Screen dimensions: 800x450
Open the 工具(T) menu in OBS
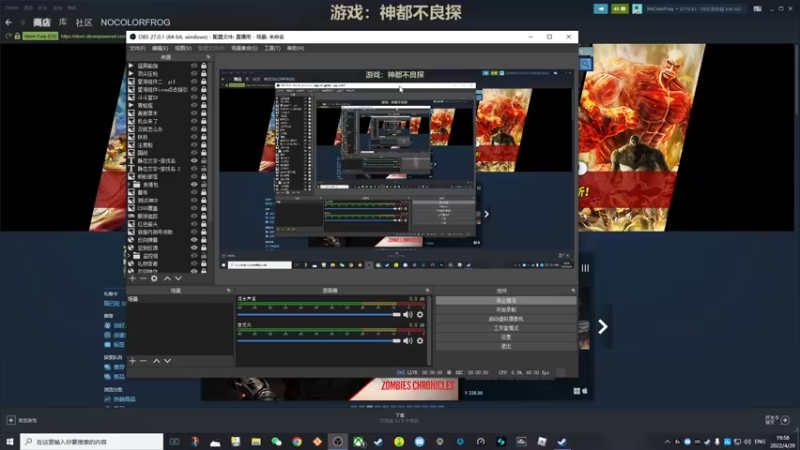(272, 48)
